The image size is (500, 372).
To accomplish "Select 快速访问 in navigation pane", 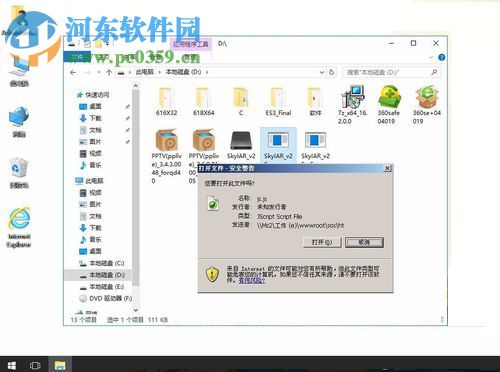I will click(97, 95).
